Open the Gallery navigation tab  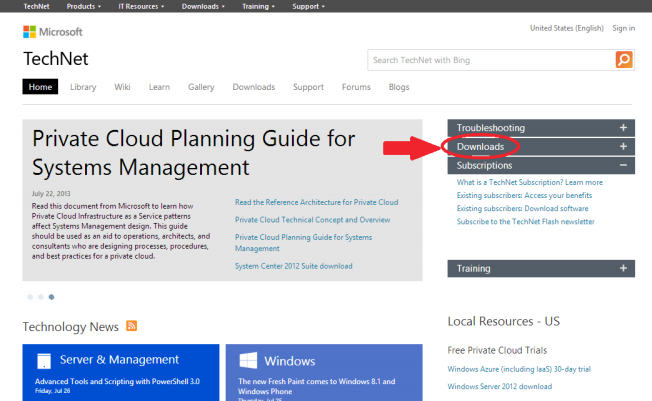(201, 87)
